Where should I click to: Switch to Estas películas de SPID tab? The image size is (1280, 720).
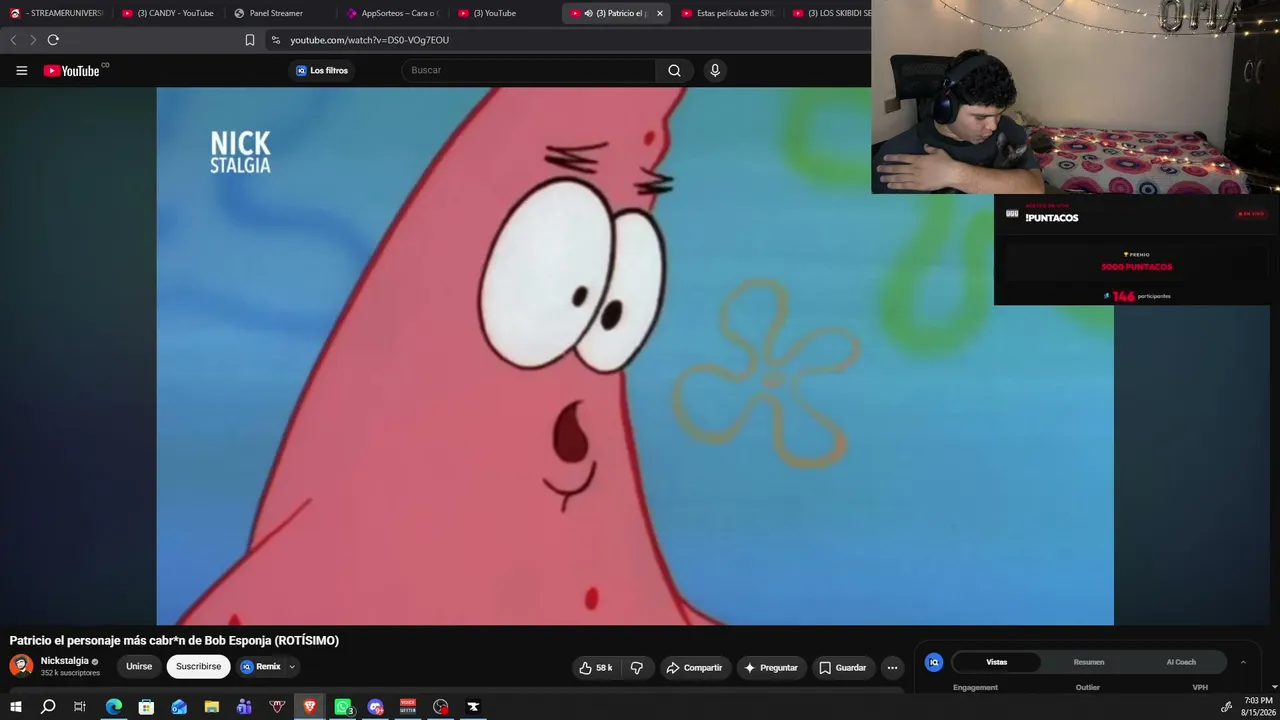click(728, 13)
